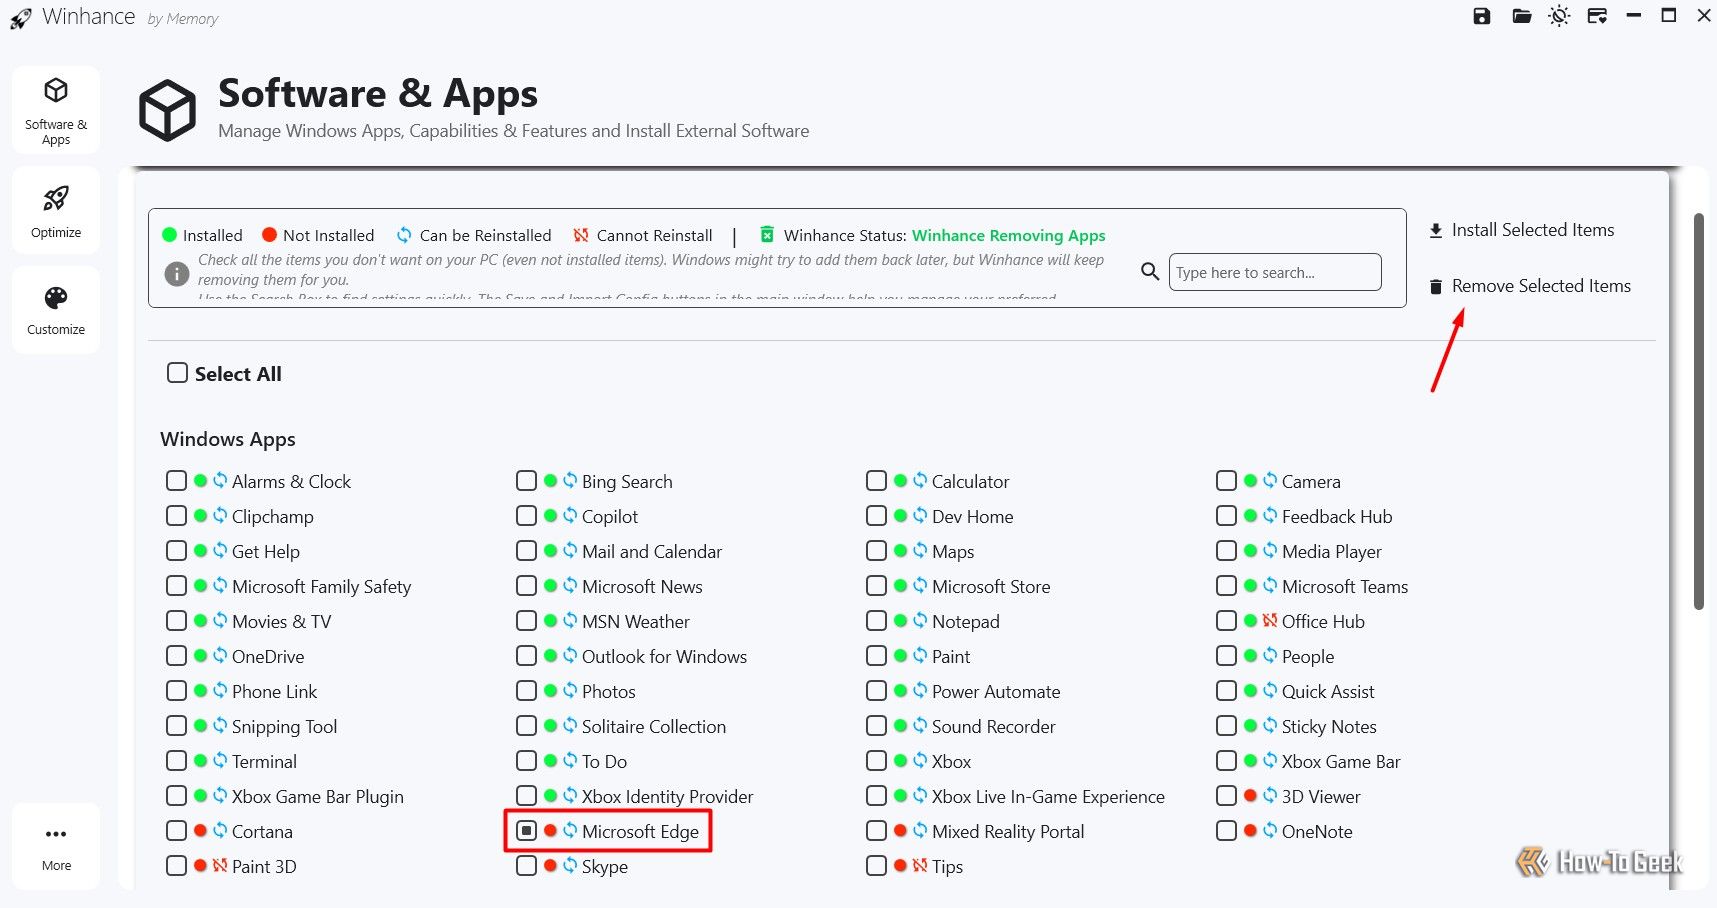Click the cannot-reinstall icon beside Tips

pos(920,865)
